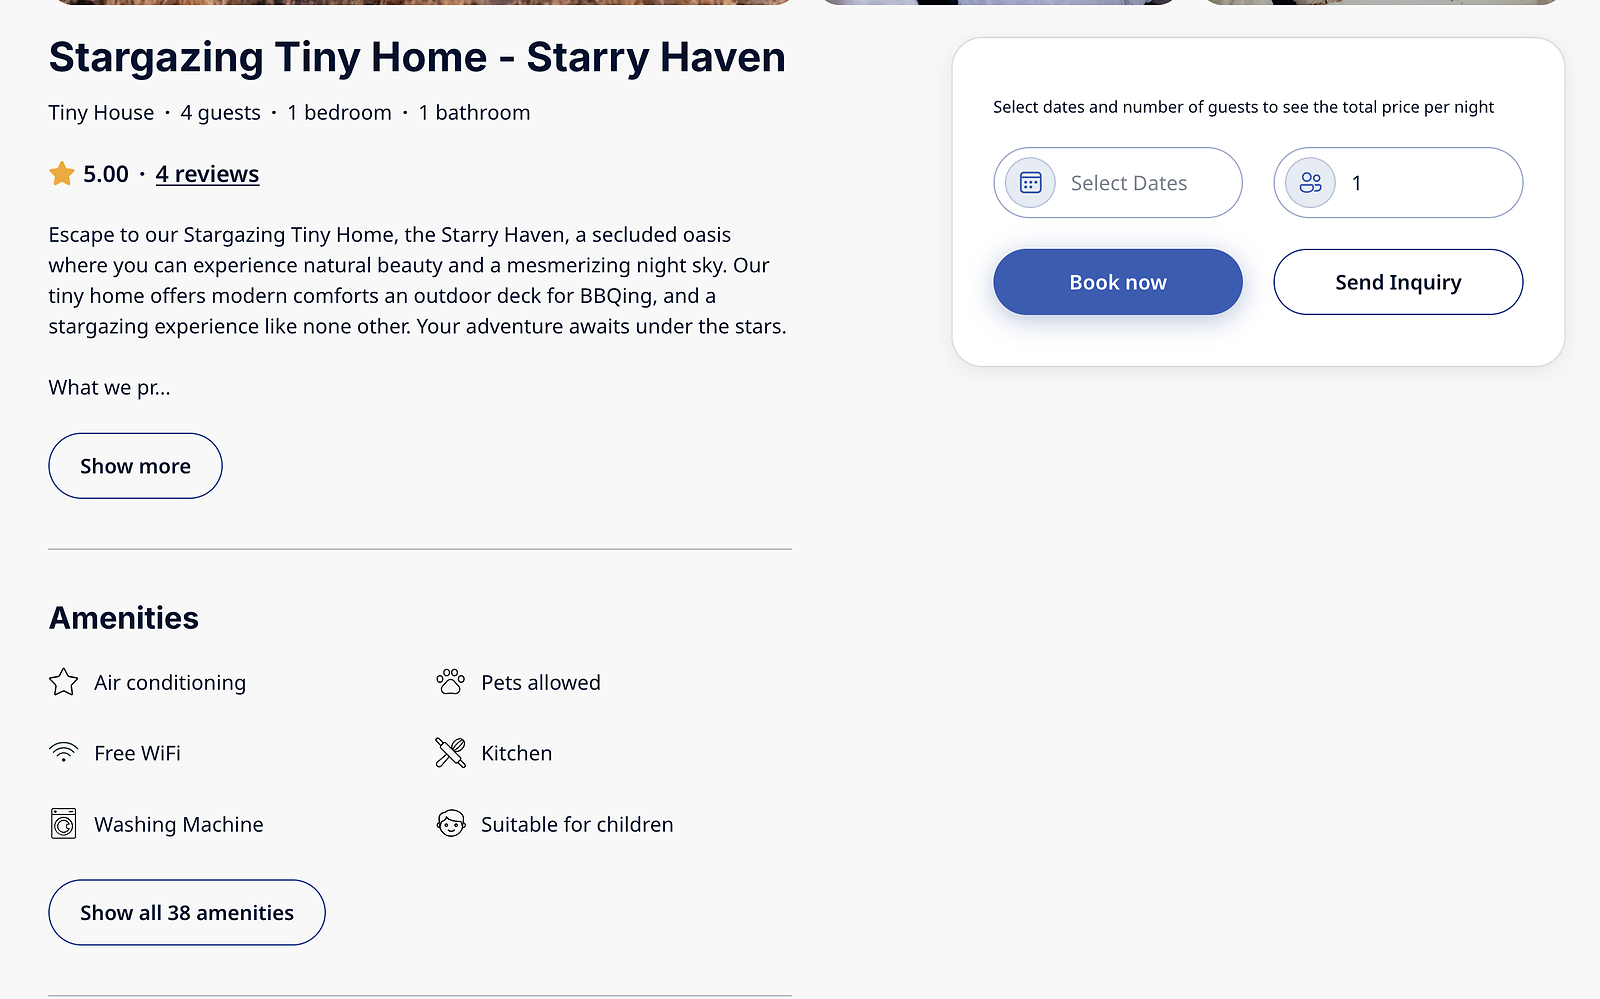Screen dimensions: 1600x999
Task: Click the calendar icon in date picker
Action: (x=1030, y=183)
